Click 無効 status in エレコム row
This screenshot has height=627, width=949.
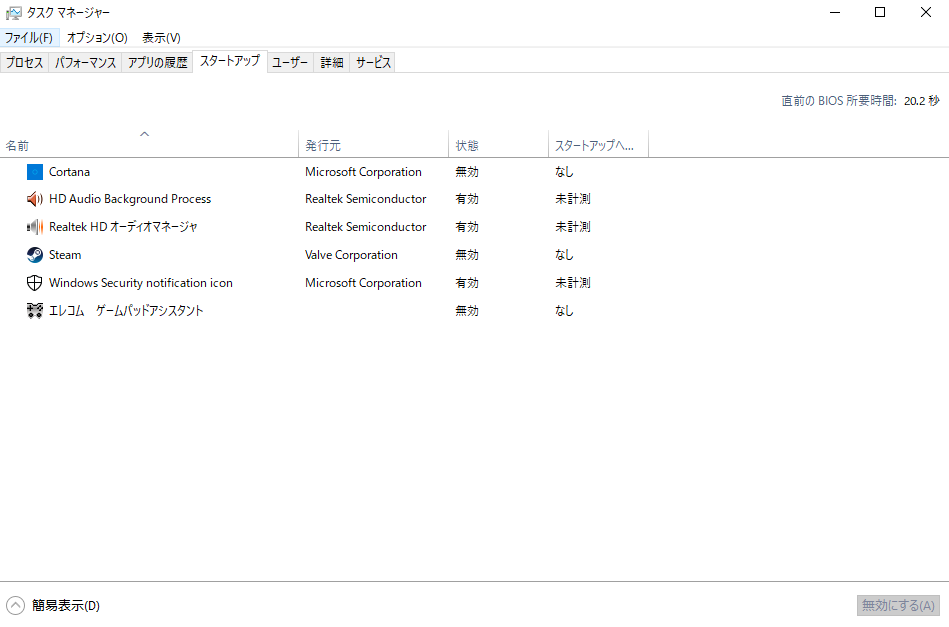(x=467, y=310)
